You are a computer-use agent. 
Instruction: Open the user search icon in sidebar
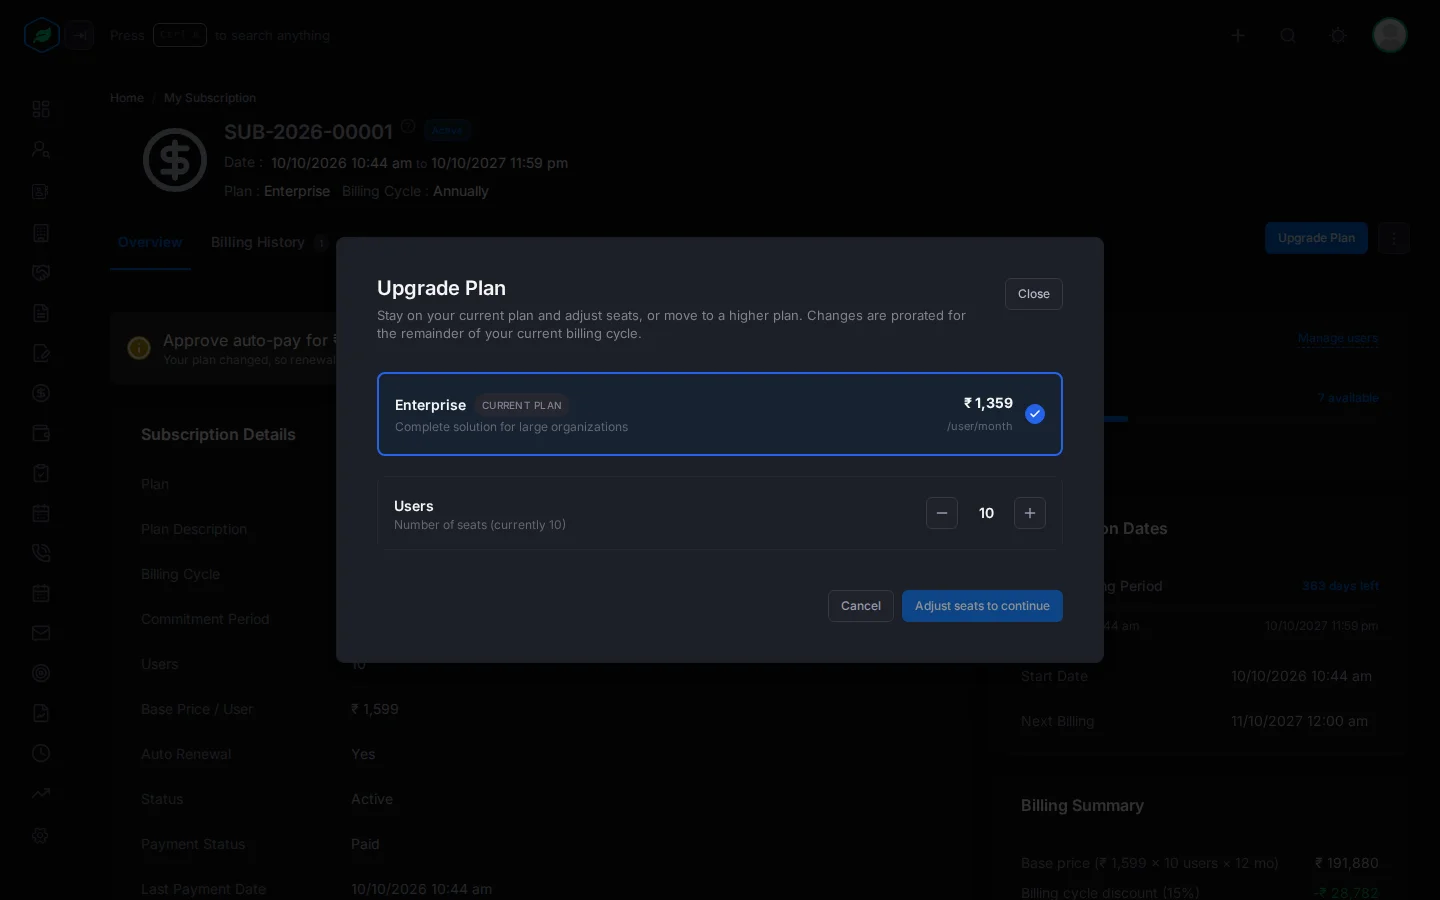click(x=41, y=149)
